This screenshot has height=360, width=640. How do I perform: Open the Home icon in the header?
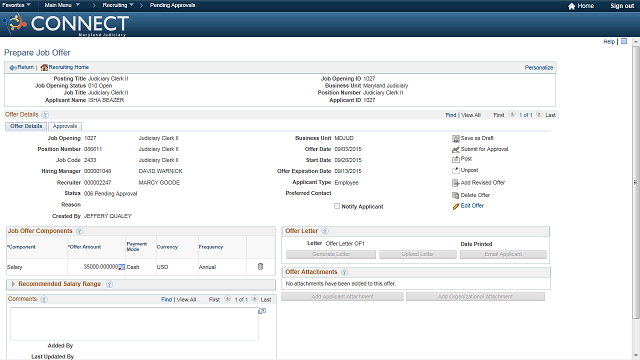pos(571,6)
